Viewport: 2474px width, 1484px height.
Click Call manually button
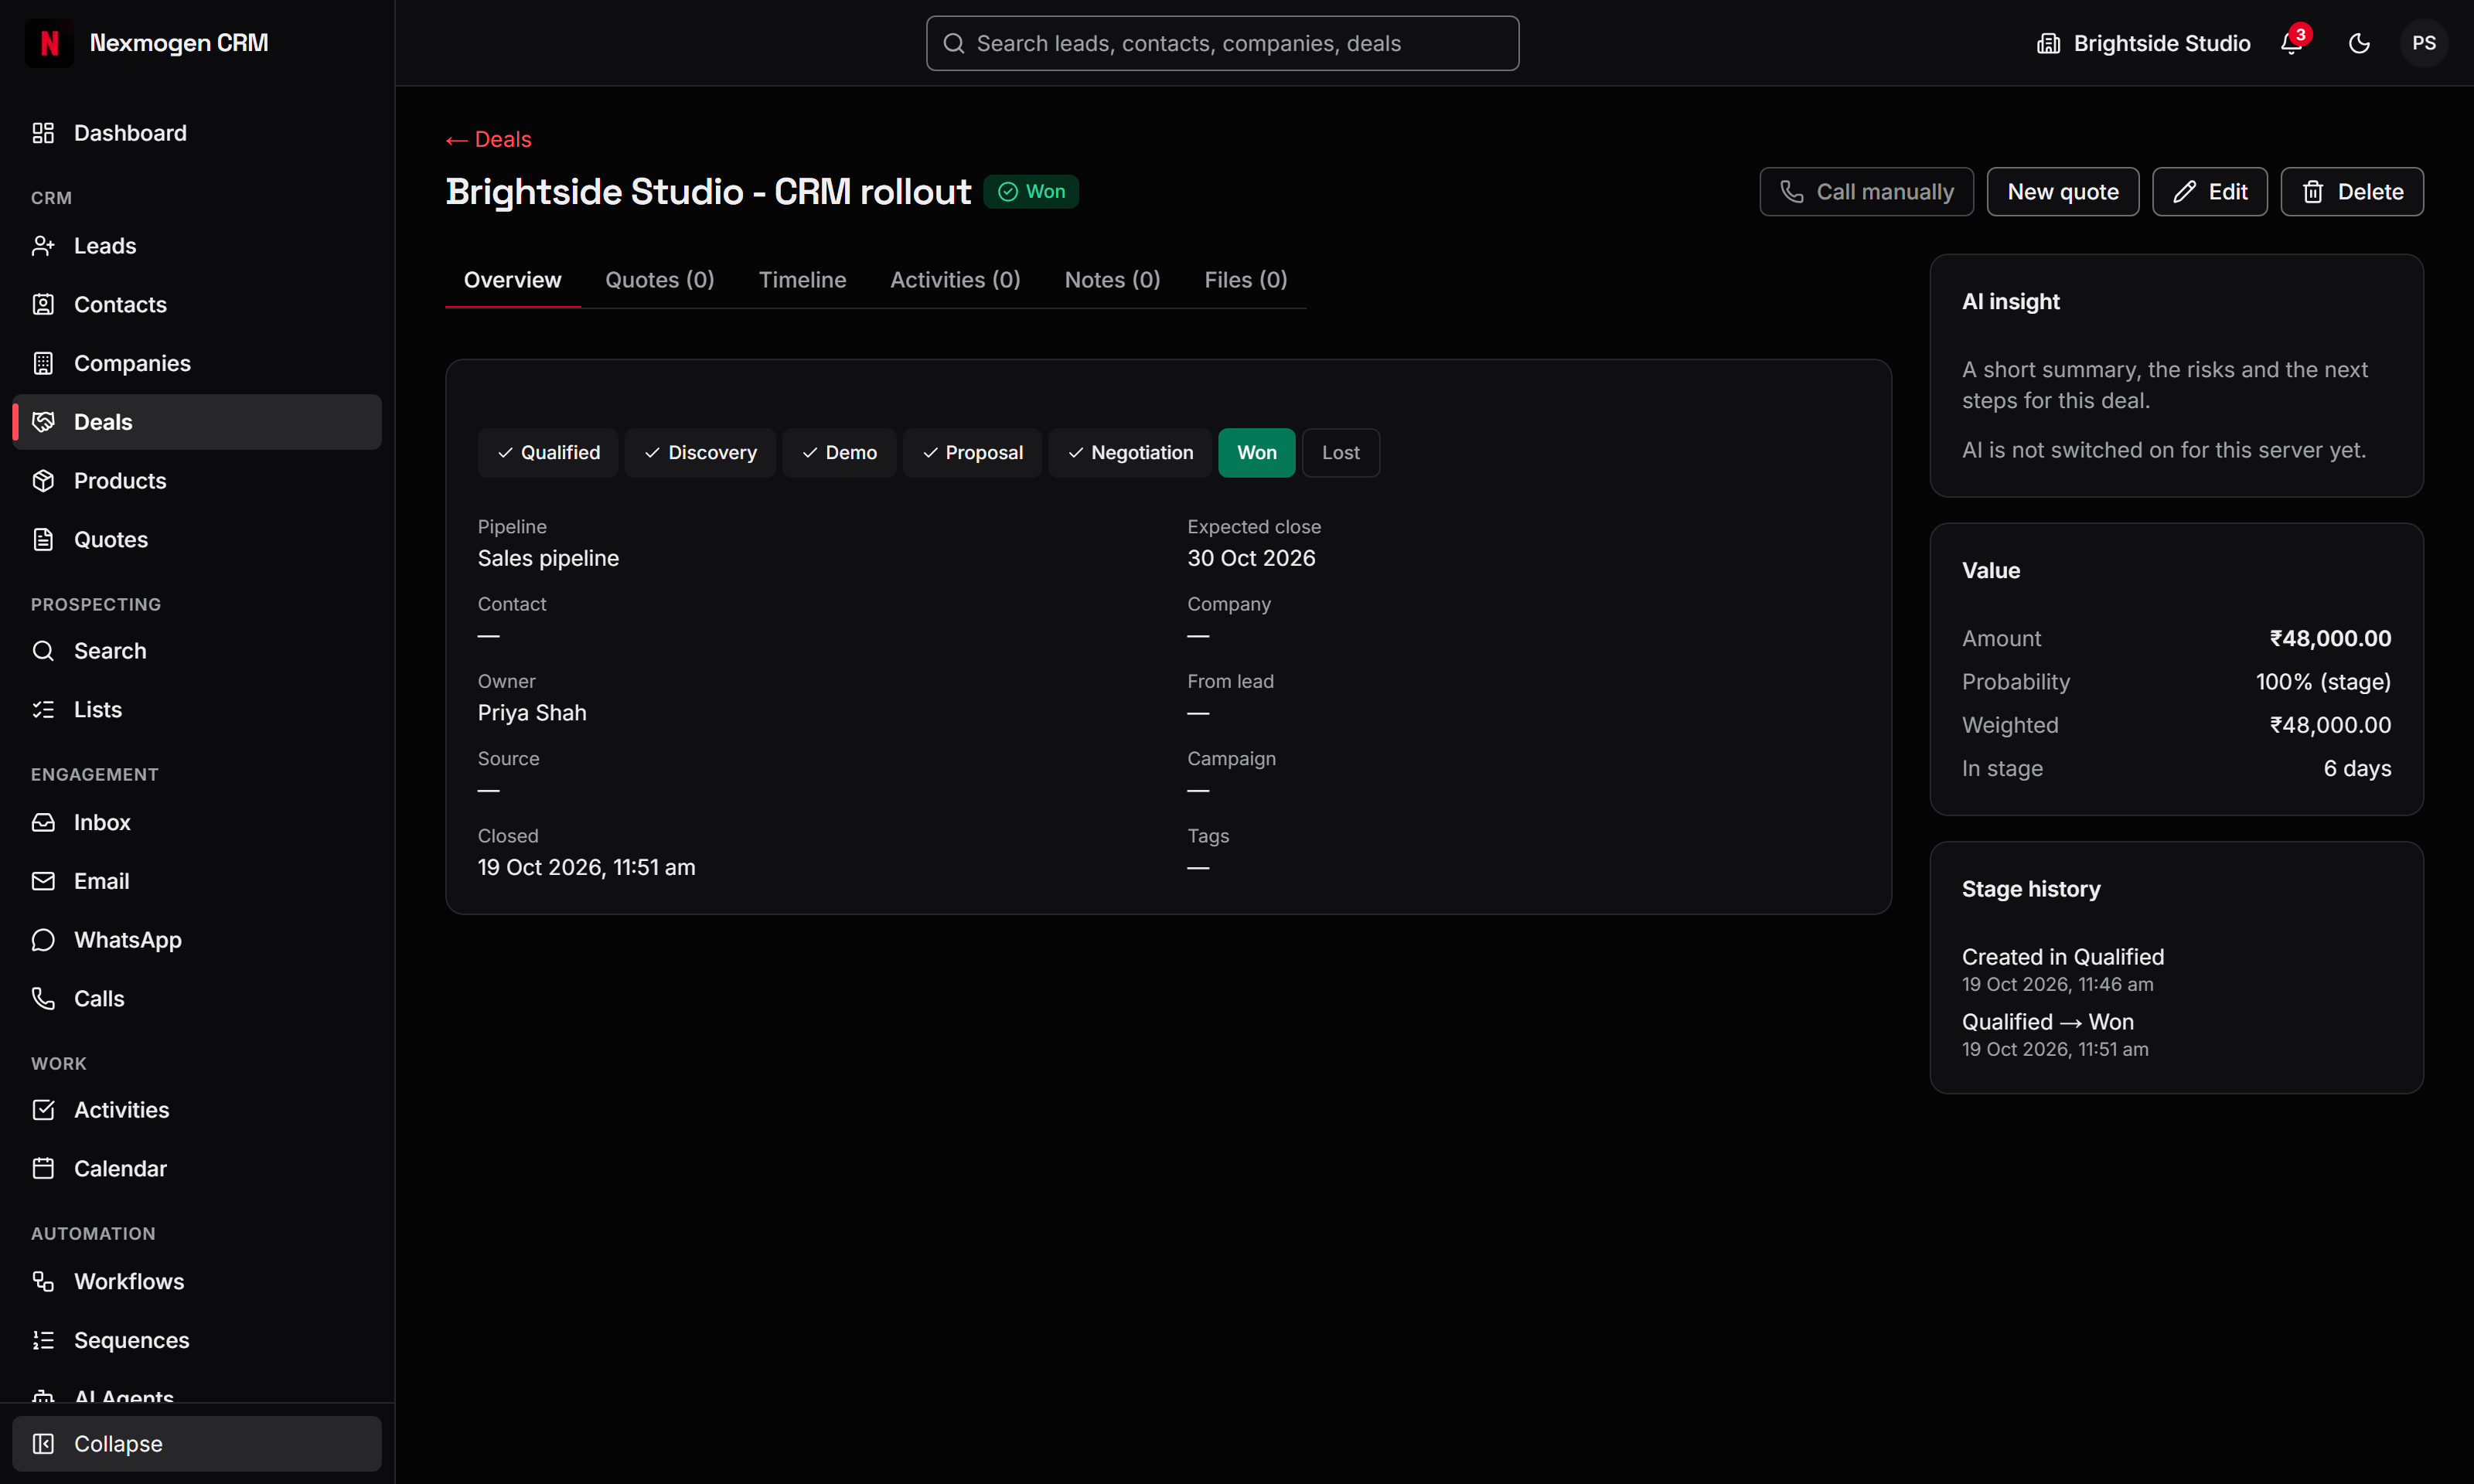click(1866, 191)
